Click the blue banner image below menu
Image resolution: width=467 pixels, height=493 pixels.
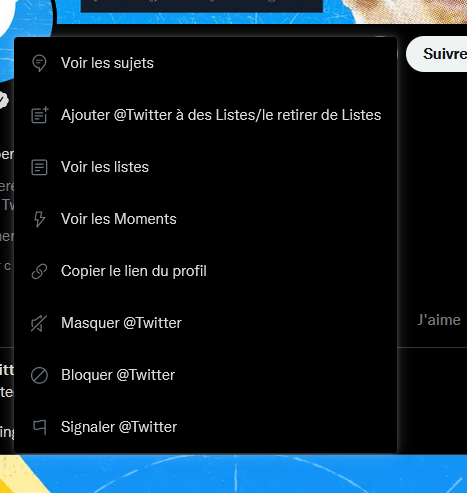[x=233, y=473]
